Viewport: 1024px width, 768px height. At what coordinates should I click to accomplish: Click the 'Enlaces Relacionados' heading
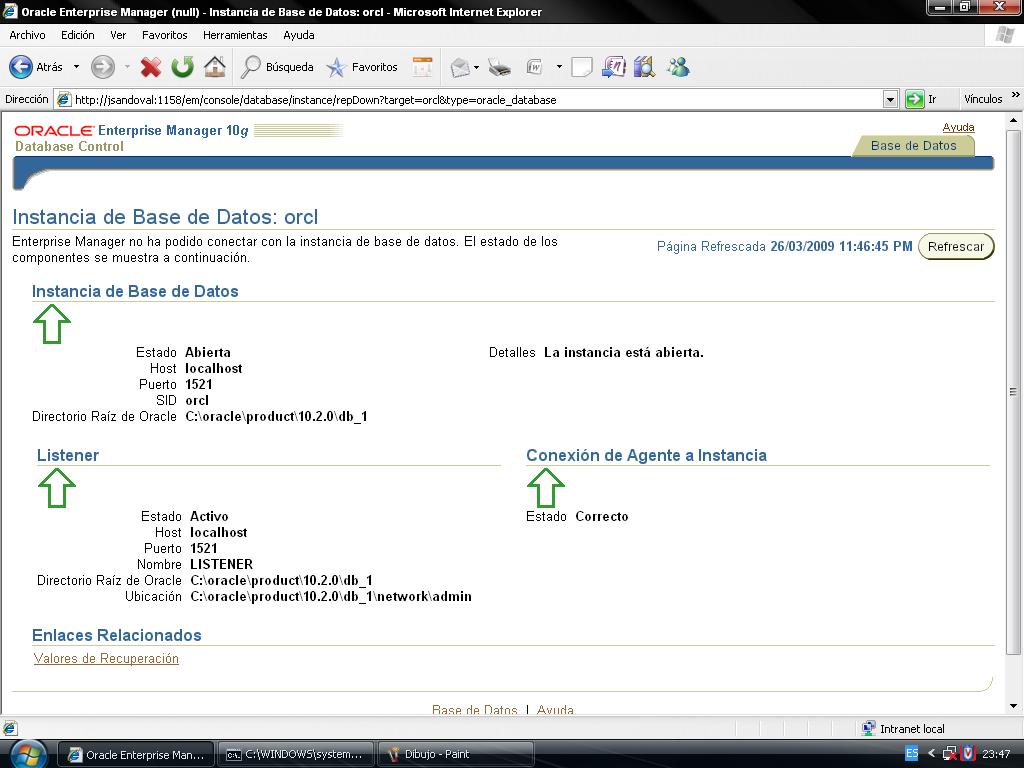pyautogui.click(x=117, y=635)
